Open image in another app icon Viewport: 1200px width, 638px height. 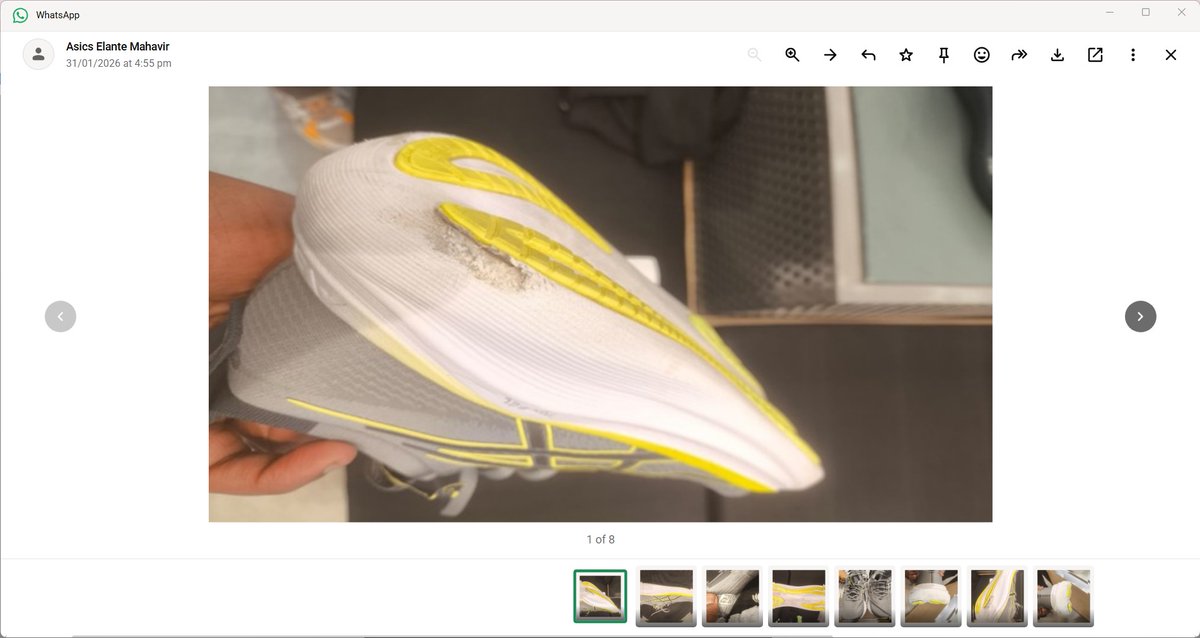(x=1095, y=55)
